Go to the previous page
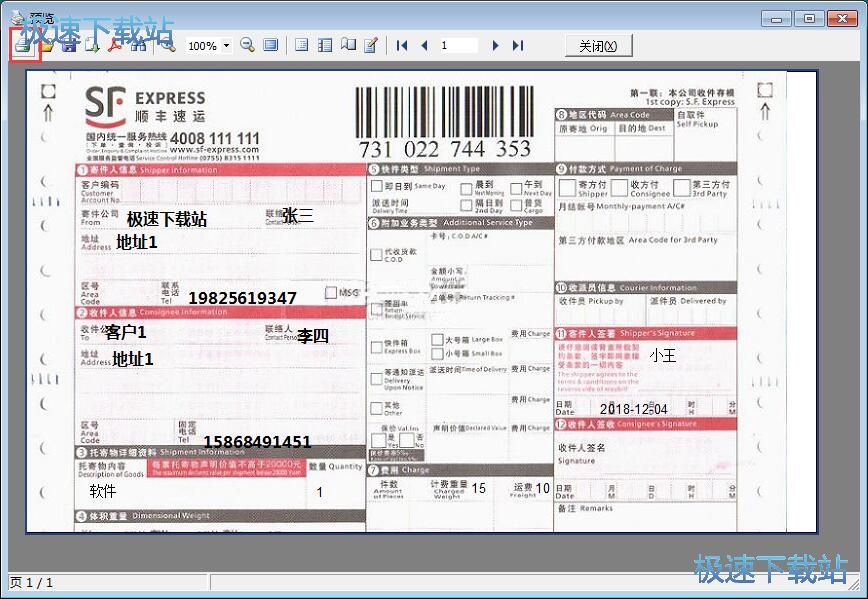This screenshot has width=868, height=599. coord(424,45)
